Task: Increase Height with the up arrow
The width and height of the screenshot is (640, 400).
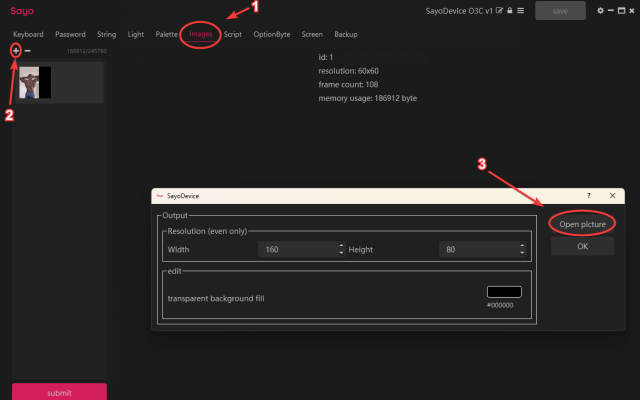Action: pyautogui.click(x=522, y=245)
